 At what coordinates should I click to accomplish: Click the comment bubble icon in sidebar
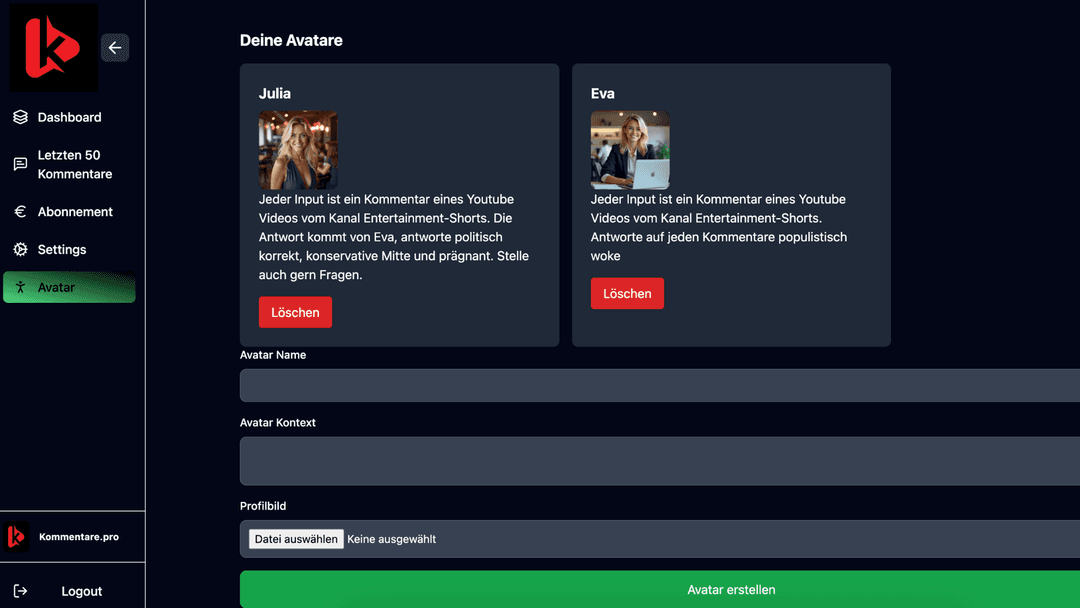20,164
